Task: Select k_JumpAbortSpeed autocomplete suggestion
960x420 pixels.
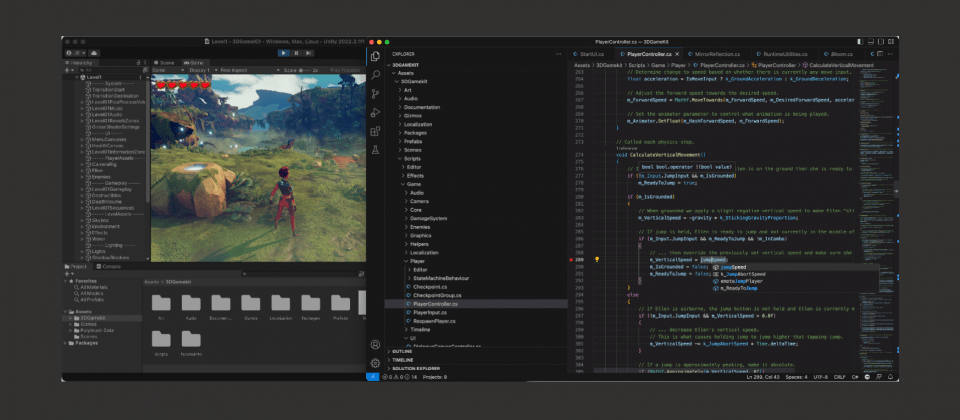Action: pos(795,274)
